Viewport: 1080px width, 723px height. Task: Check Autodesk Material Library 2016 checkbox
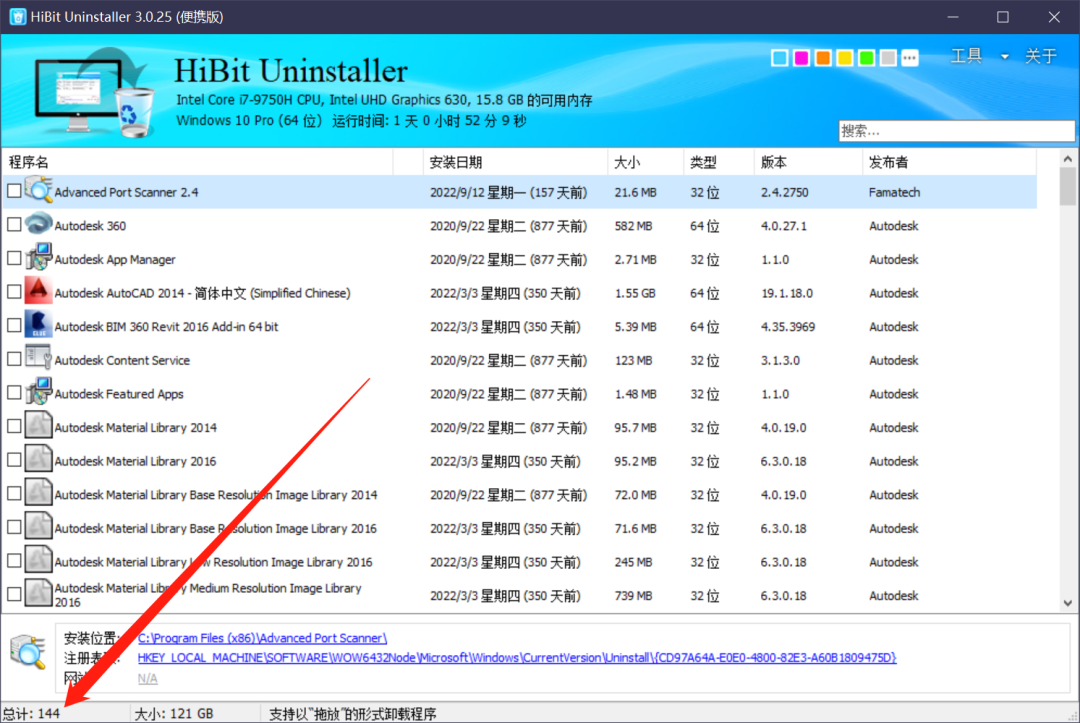[14, 460]
